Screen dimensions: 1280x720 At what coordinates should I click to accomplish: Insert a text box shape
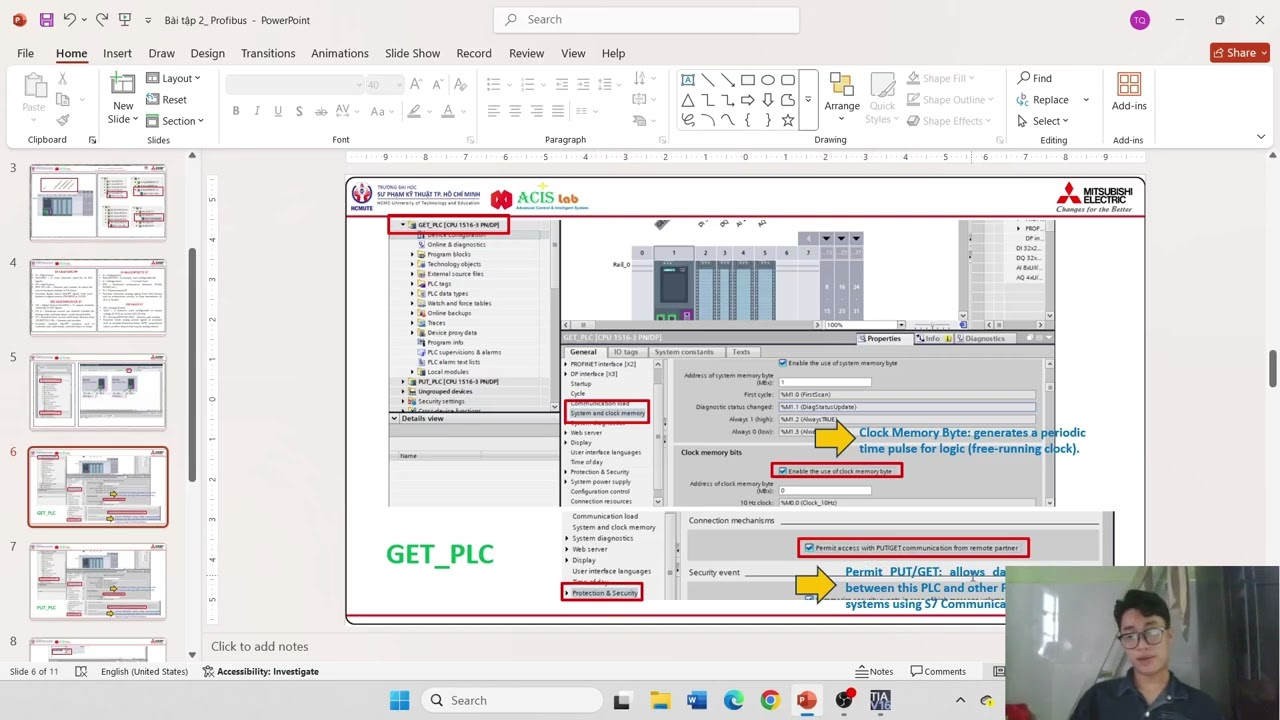(x=688, y=80)
